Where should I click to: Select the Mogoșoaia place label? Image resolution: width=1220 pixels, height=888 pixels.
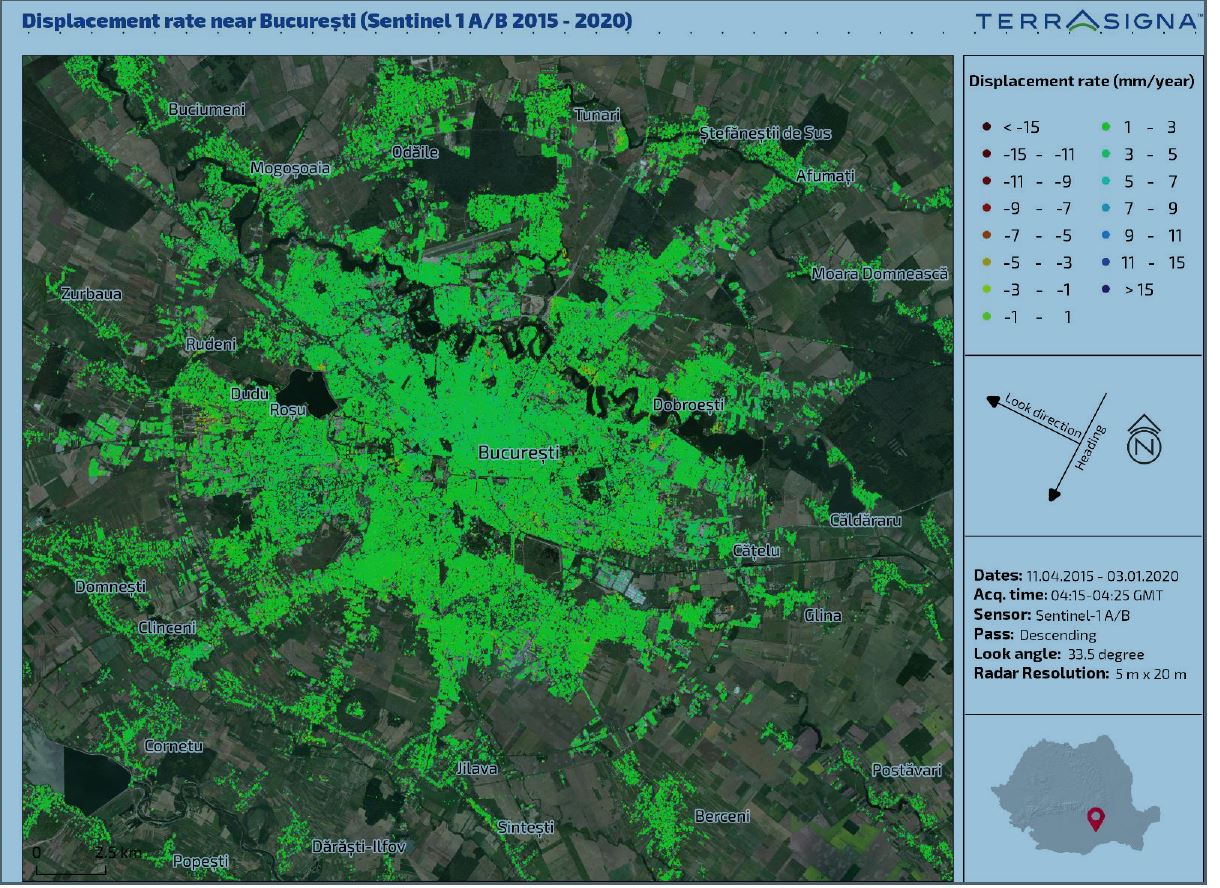tap(290, 168)
